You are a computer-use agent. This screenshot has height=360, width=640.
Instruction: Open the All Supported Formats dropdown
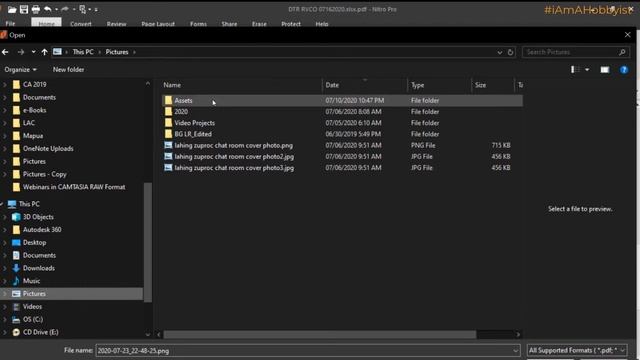577,351
